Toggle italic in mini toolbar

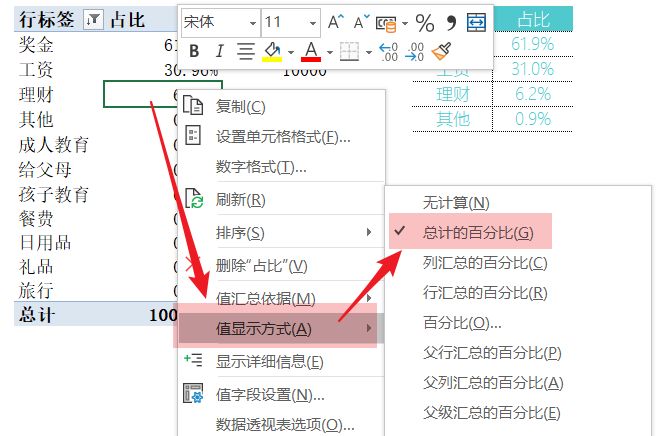point(219,51)
